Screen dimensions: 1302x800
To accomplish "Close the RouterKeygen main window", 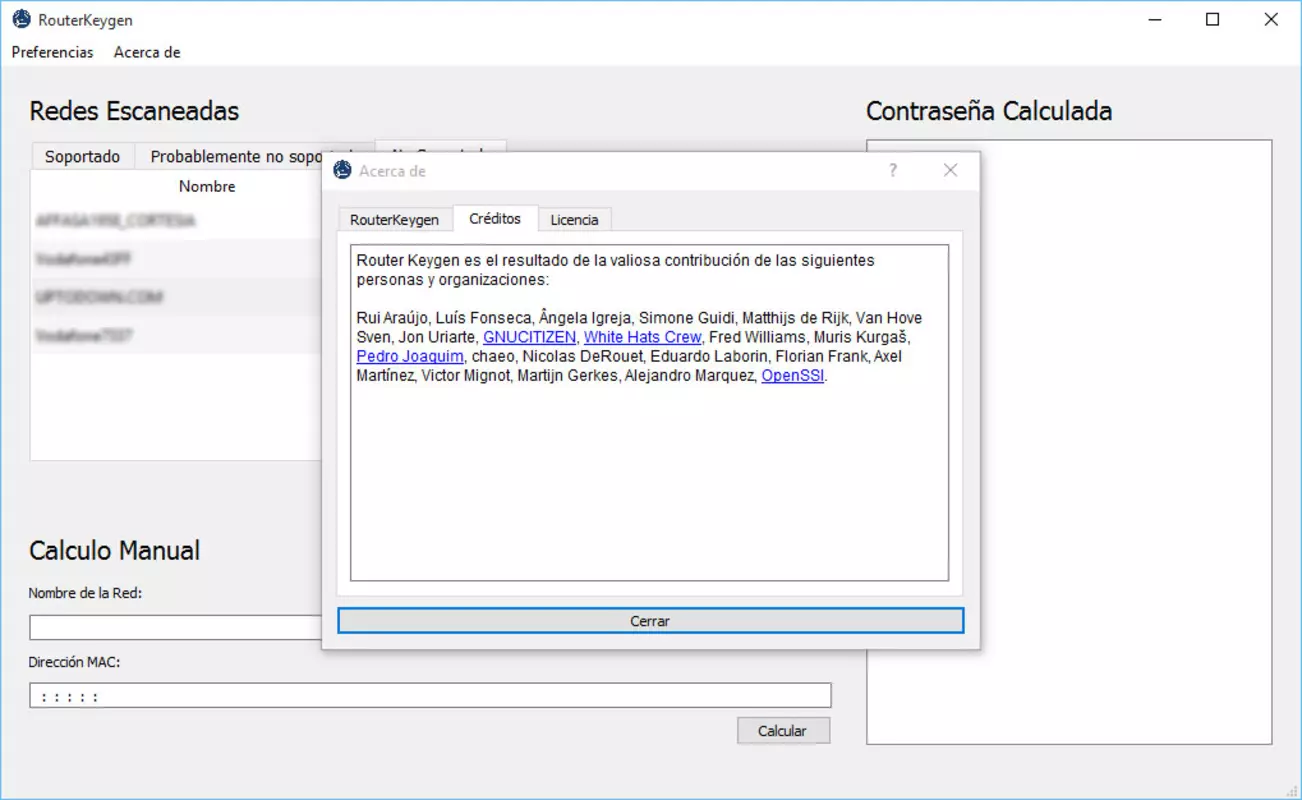I will 1271,19.
